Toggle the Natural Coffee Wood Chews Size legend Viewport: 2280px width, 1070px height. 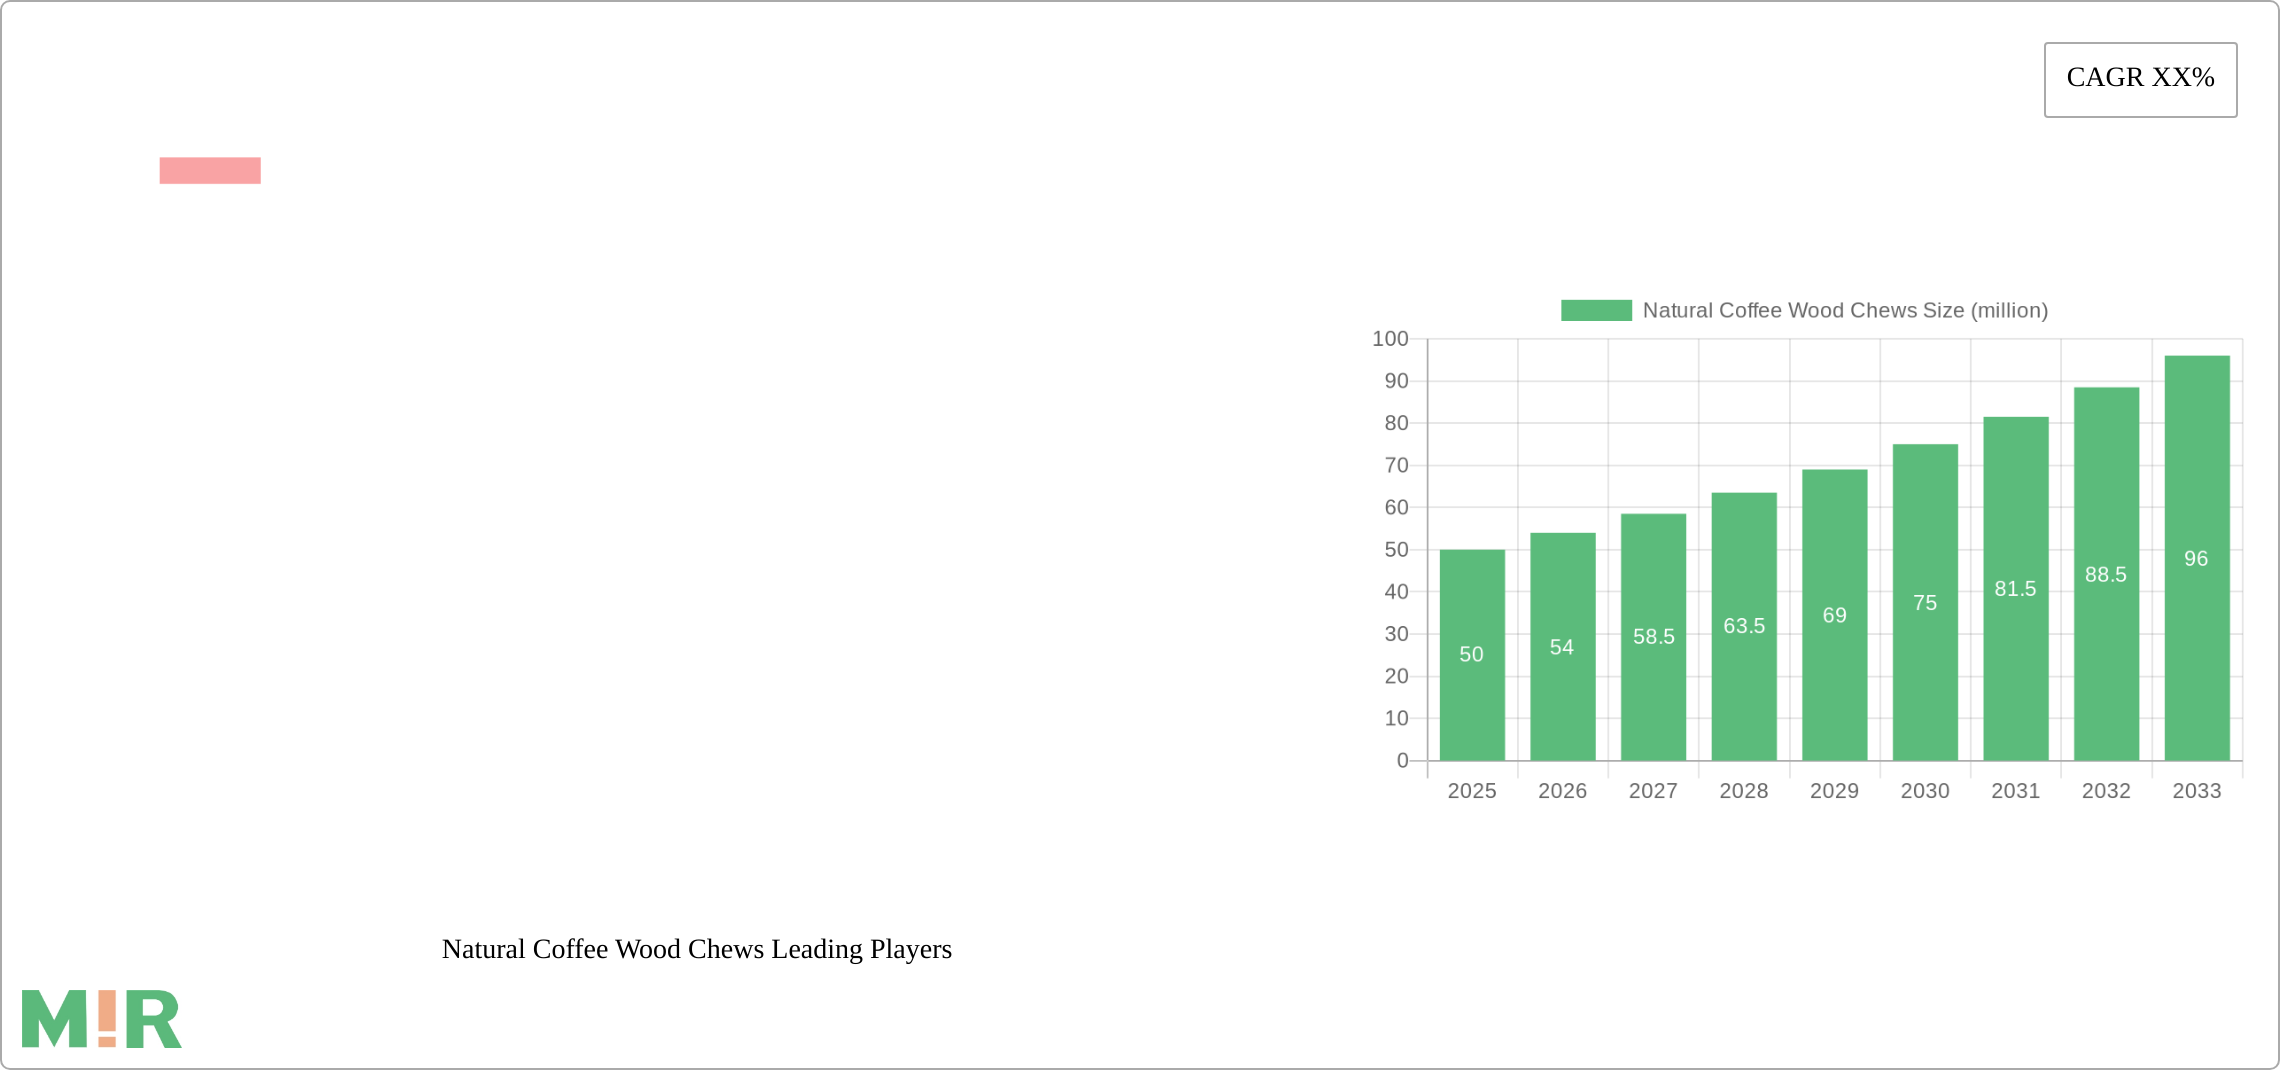1804,311
